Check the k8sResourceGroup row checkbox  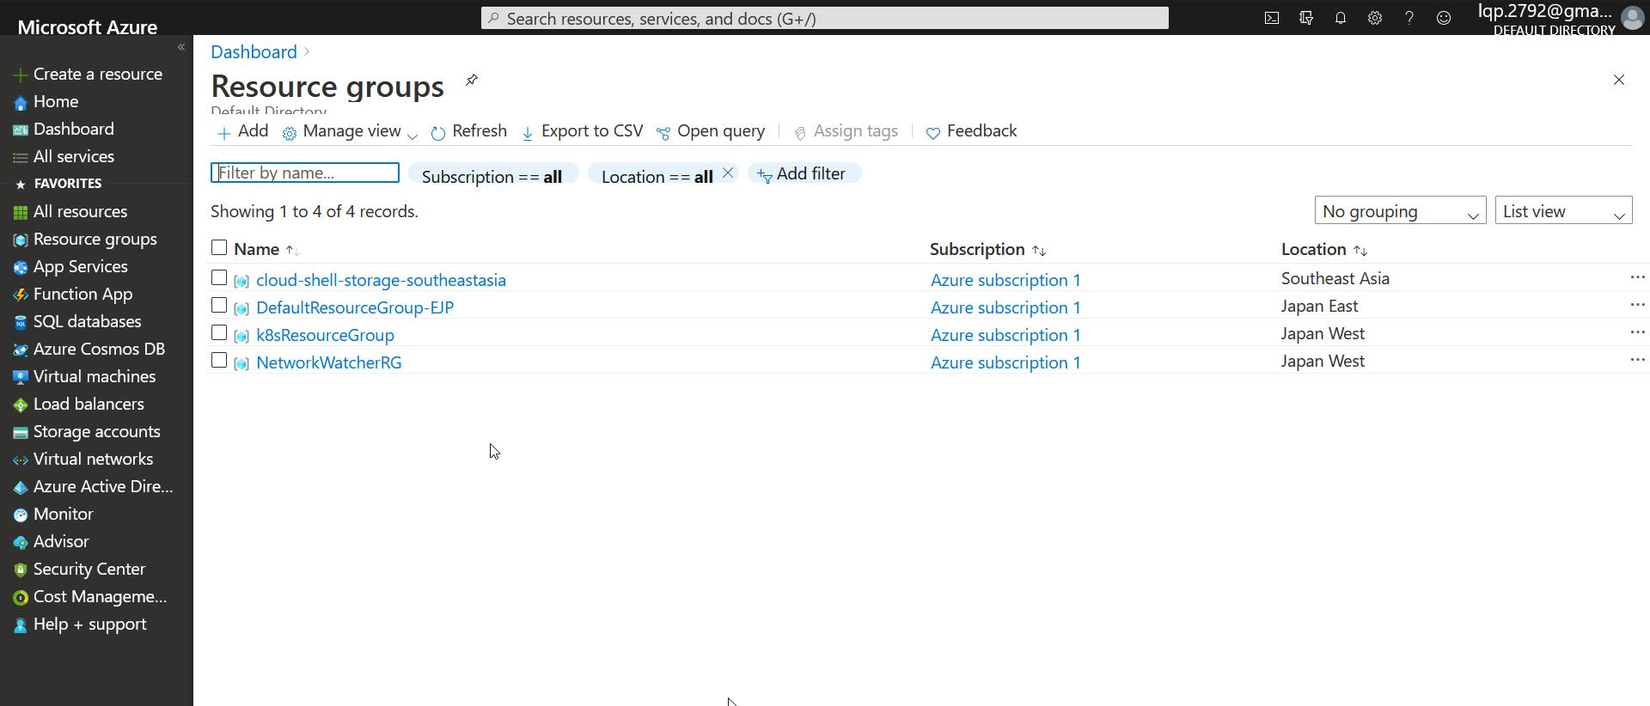tap(219, 333)
